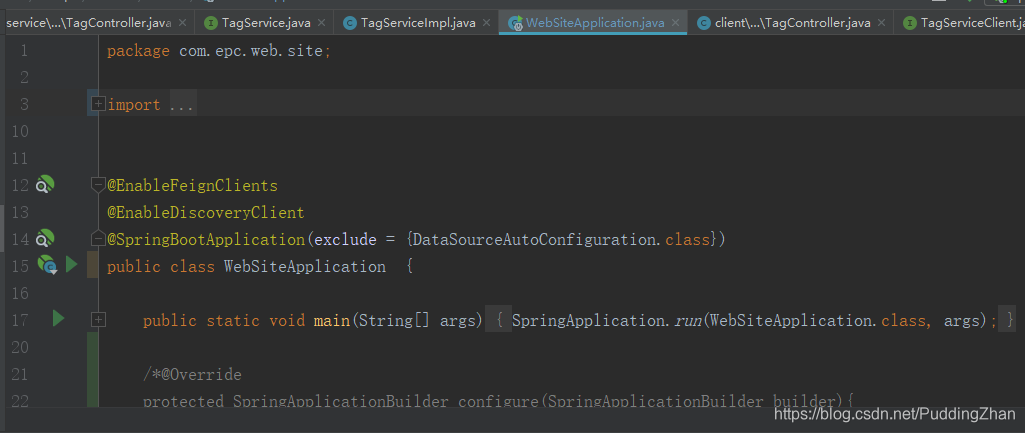Select the WebSiteApplication.java tab
1025x433 pixels.
[x=595, y=23]
